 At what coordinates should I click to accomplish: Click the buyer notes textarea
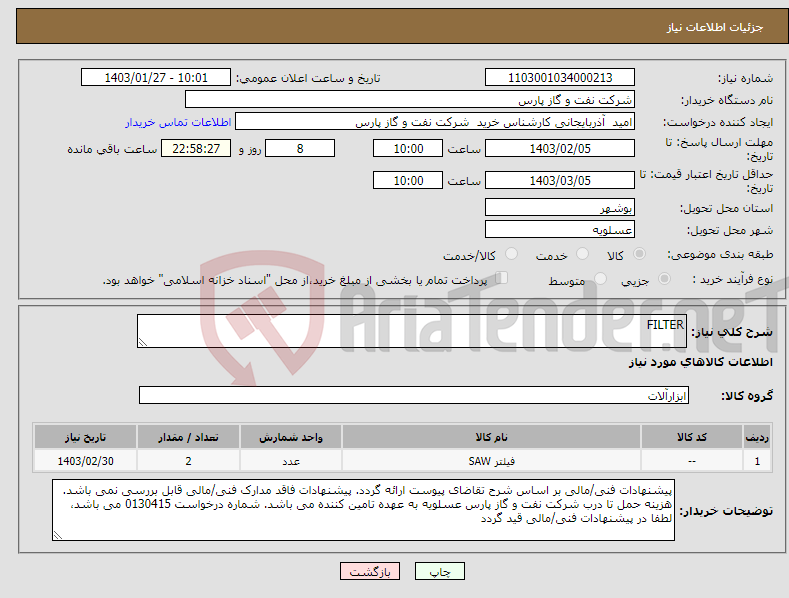click(x=363, y=510)
